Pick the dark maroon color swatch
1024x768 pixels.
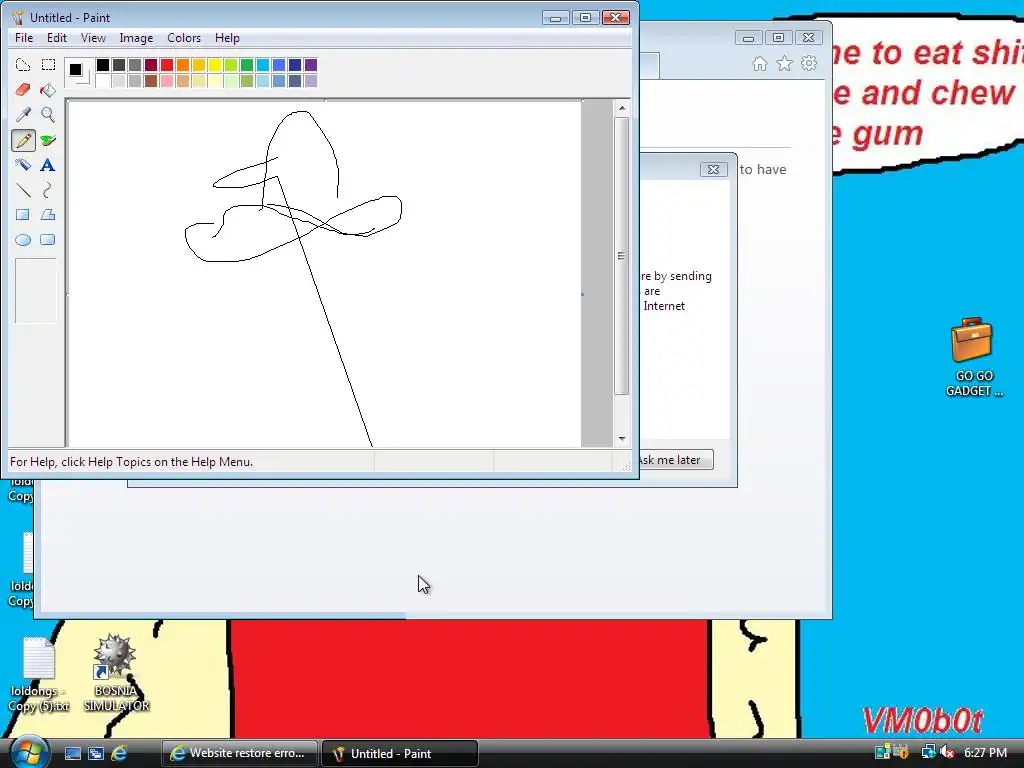(151, 65)
